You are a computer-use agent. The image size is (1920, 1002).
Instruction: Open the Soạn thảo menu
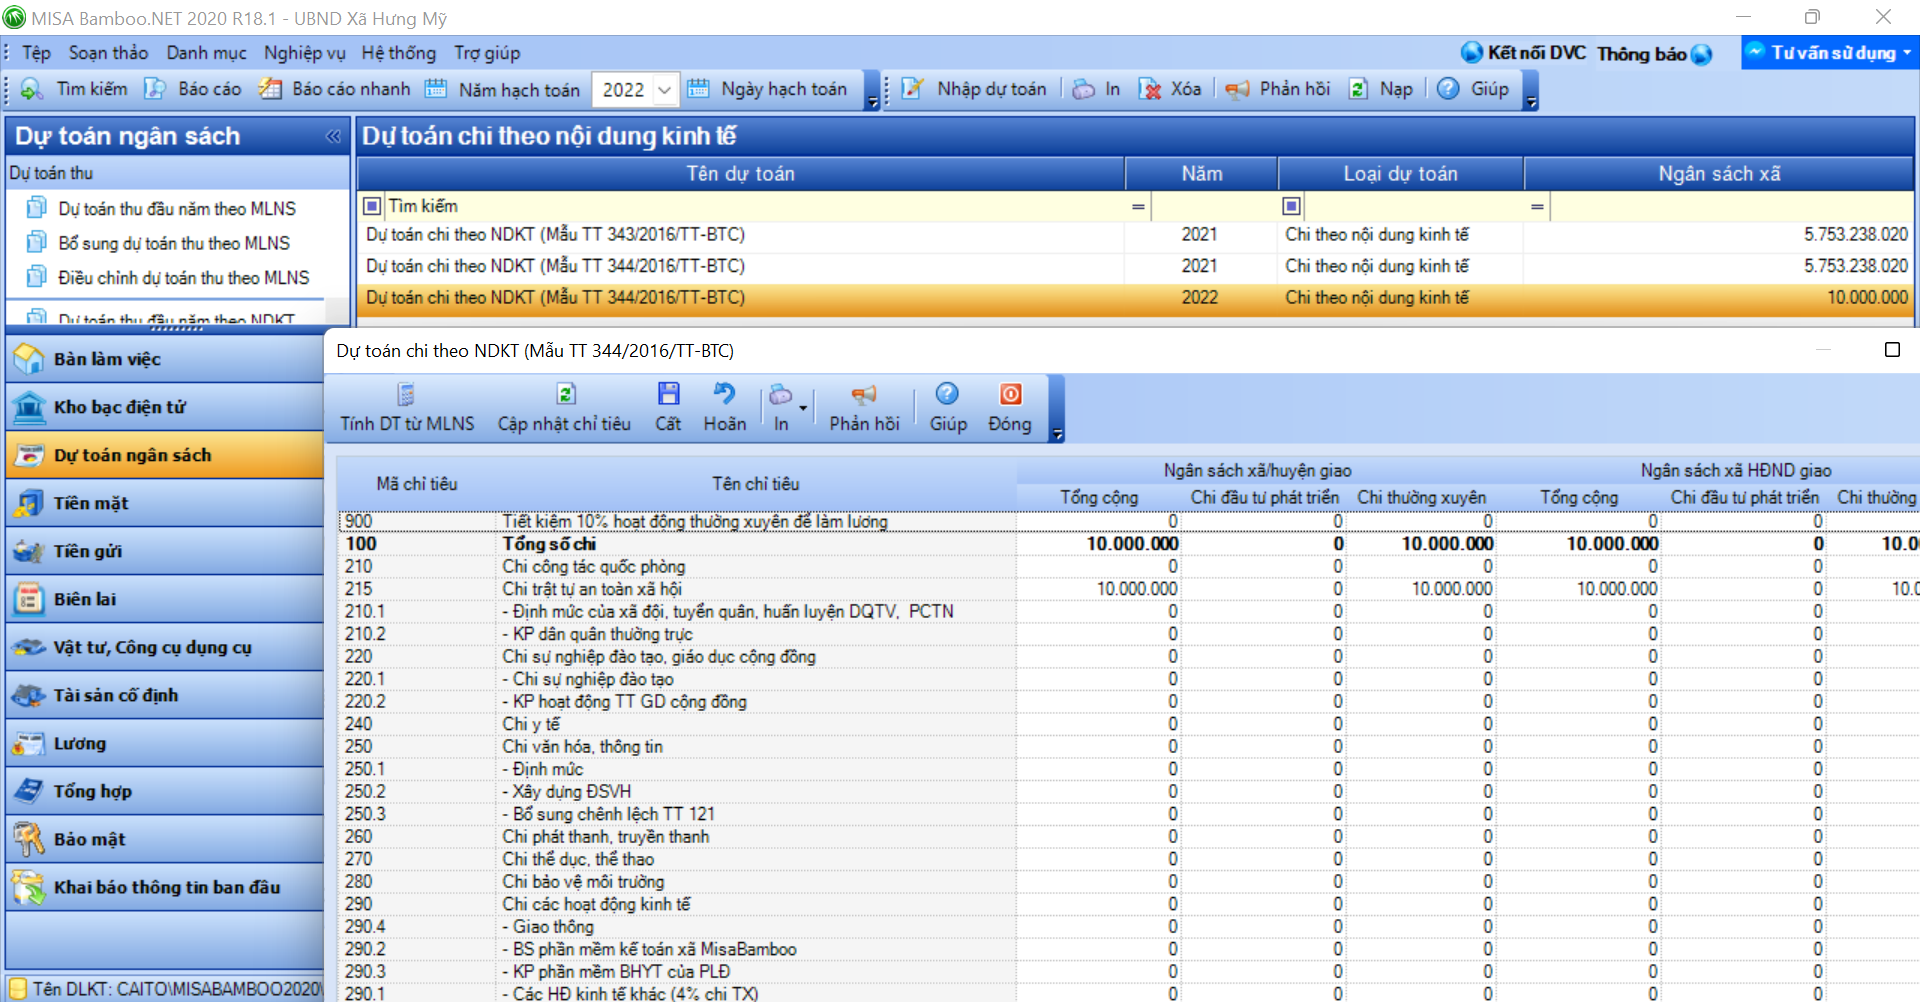108,53
